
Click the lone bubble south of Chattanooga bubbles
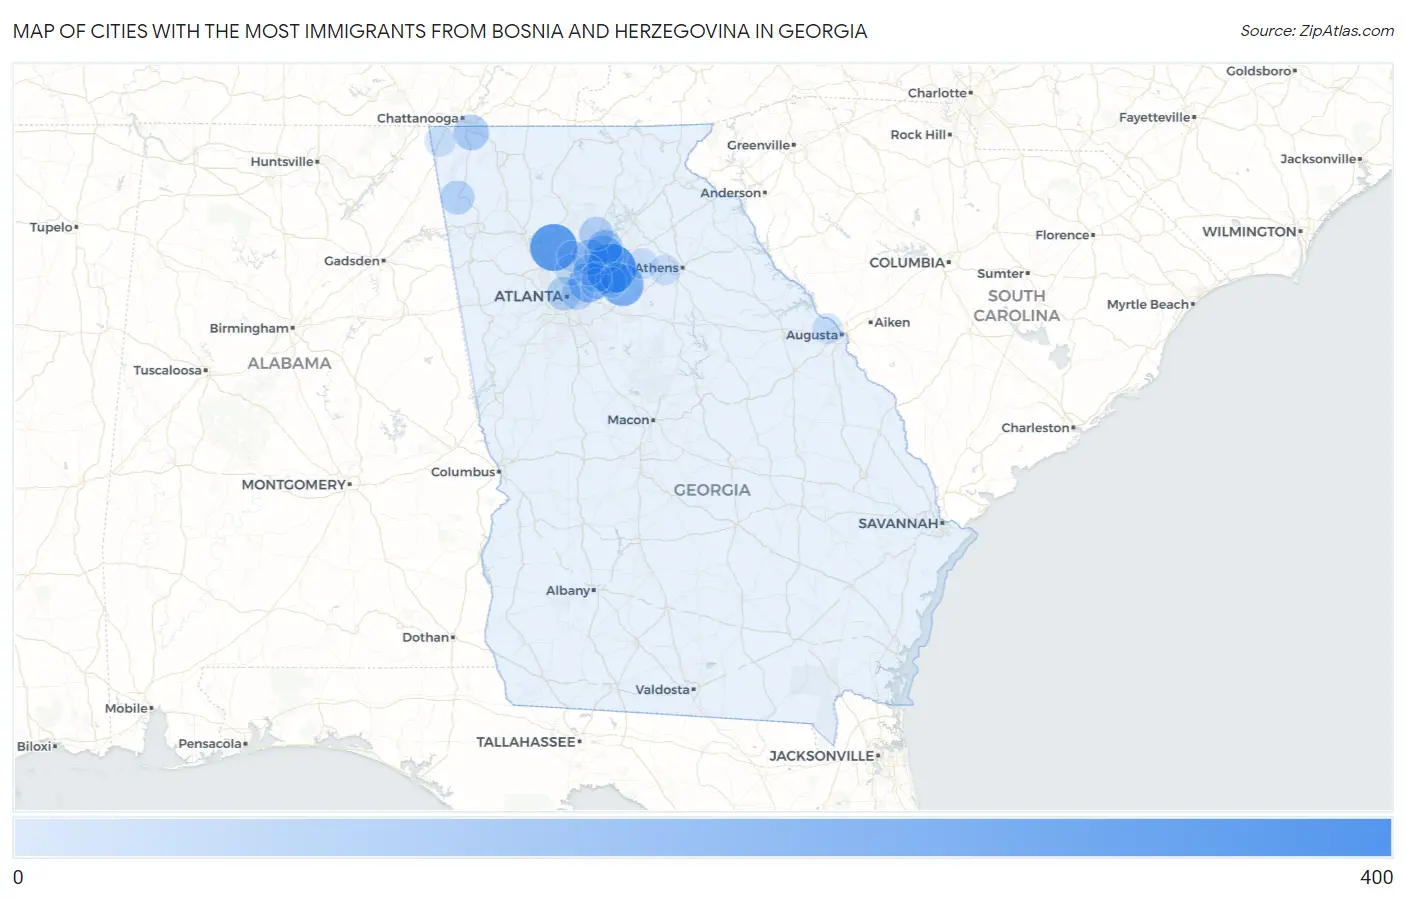tap(457, 197)
